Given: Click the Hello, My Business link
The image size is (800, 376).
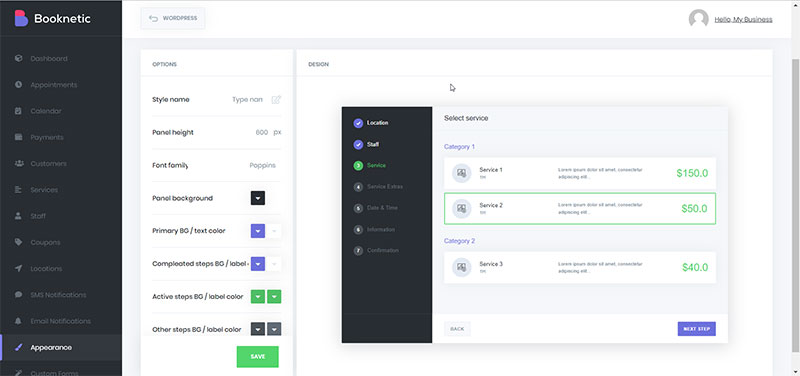Looking at the screenshot, I should 743,19.
